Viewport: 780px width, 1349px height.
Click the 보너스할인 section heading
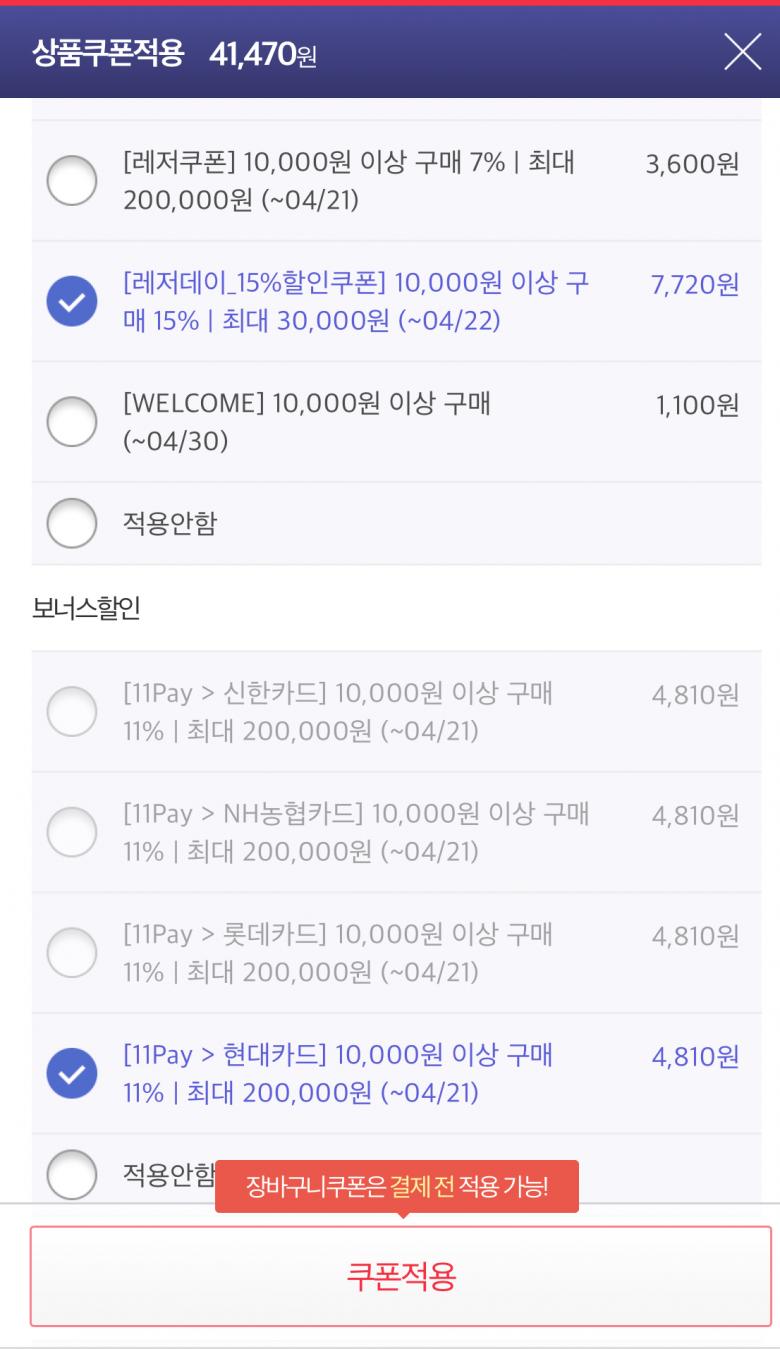pos(86,609)
